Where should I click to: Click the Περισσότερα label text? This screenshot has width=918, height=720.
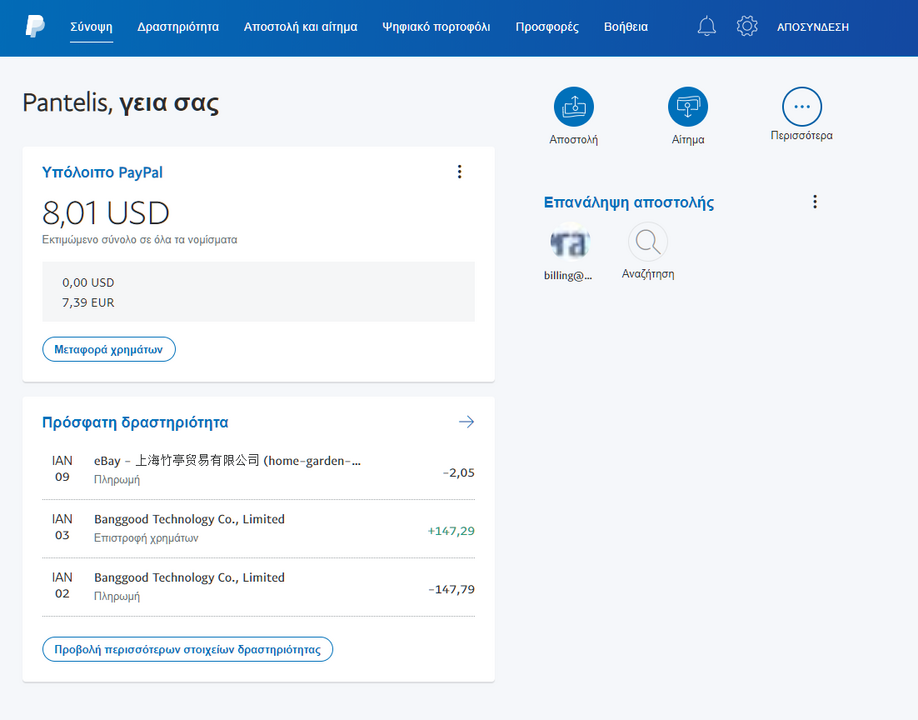point(801,135)
